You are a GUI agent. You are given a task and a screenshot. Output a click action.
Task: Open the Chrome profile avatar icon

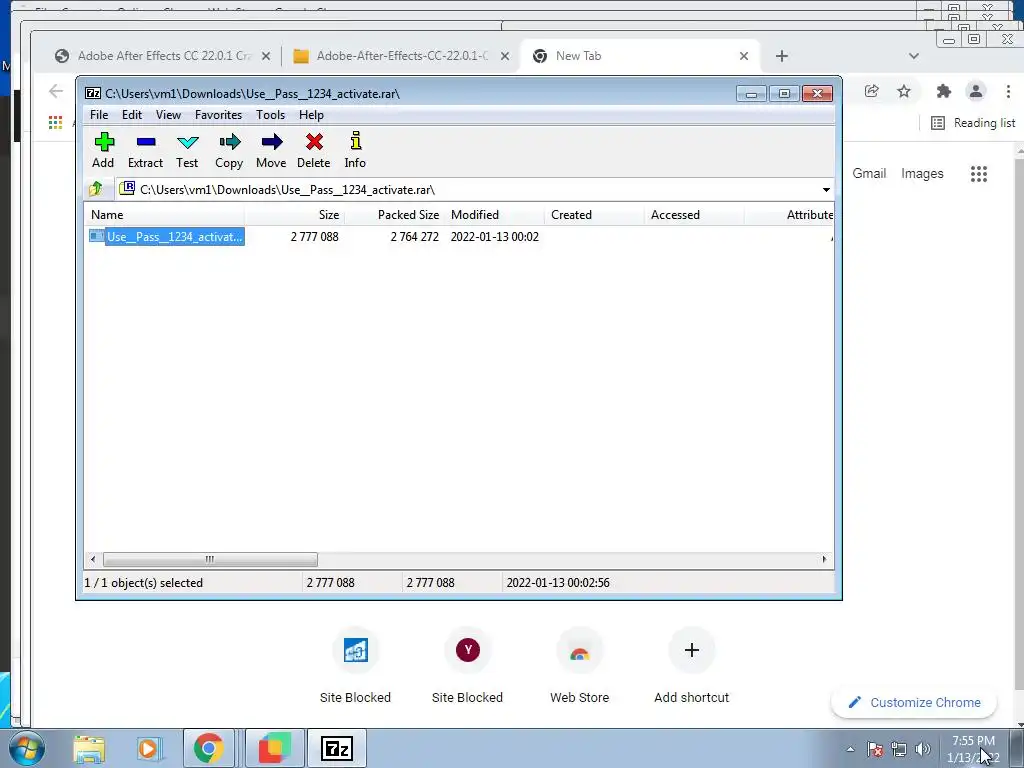[976, 91]
